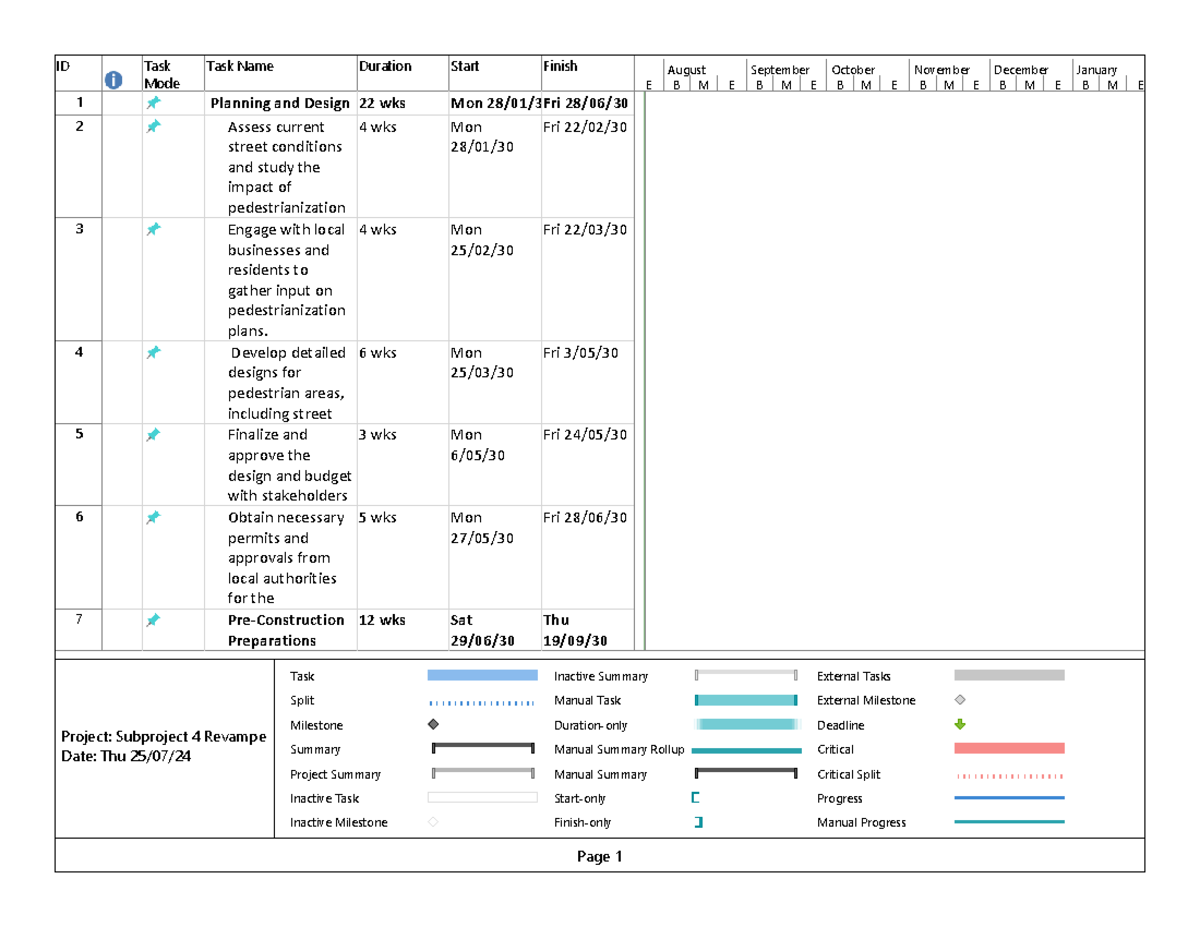
Task: Click the red Critical bar swatch
Action: click(1009, 749)
